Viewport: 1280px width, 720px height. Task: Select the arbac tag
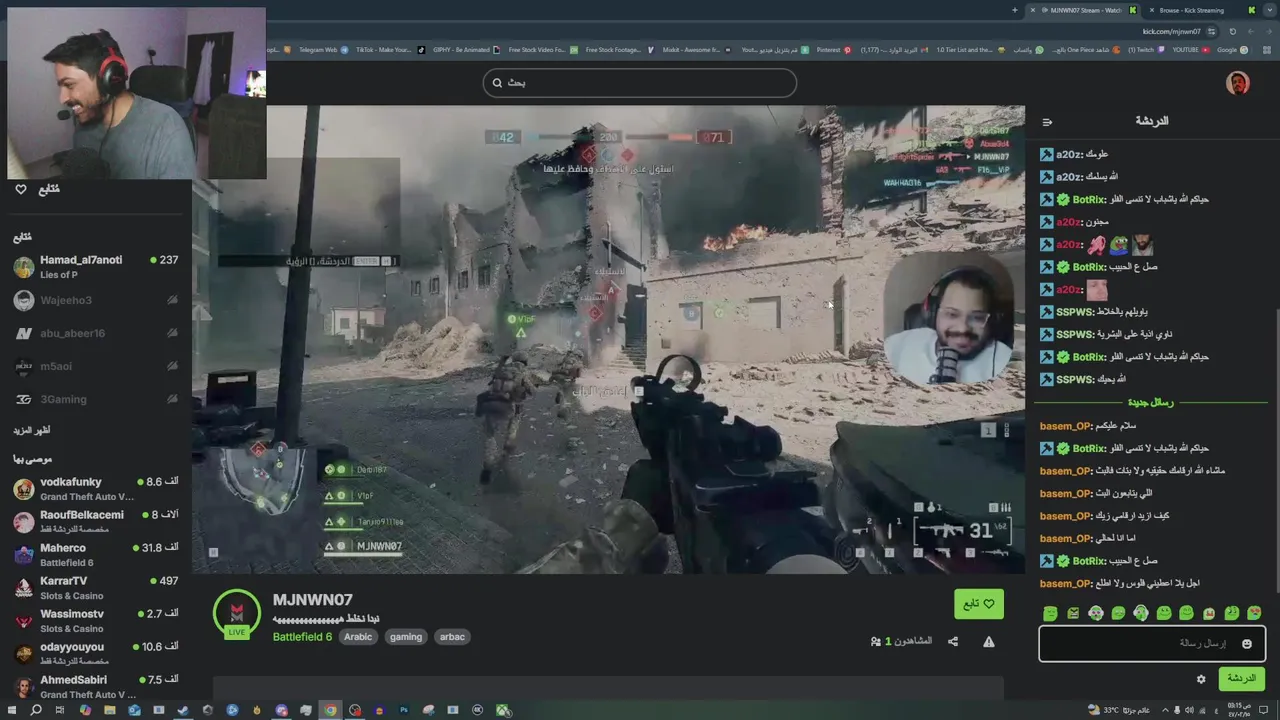click(452, 637)
